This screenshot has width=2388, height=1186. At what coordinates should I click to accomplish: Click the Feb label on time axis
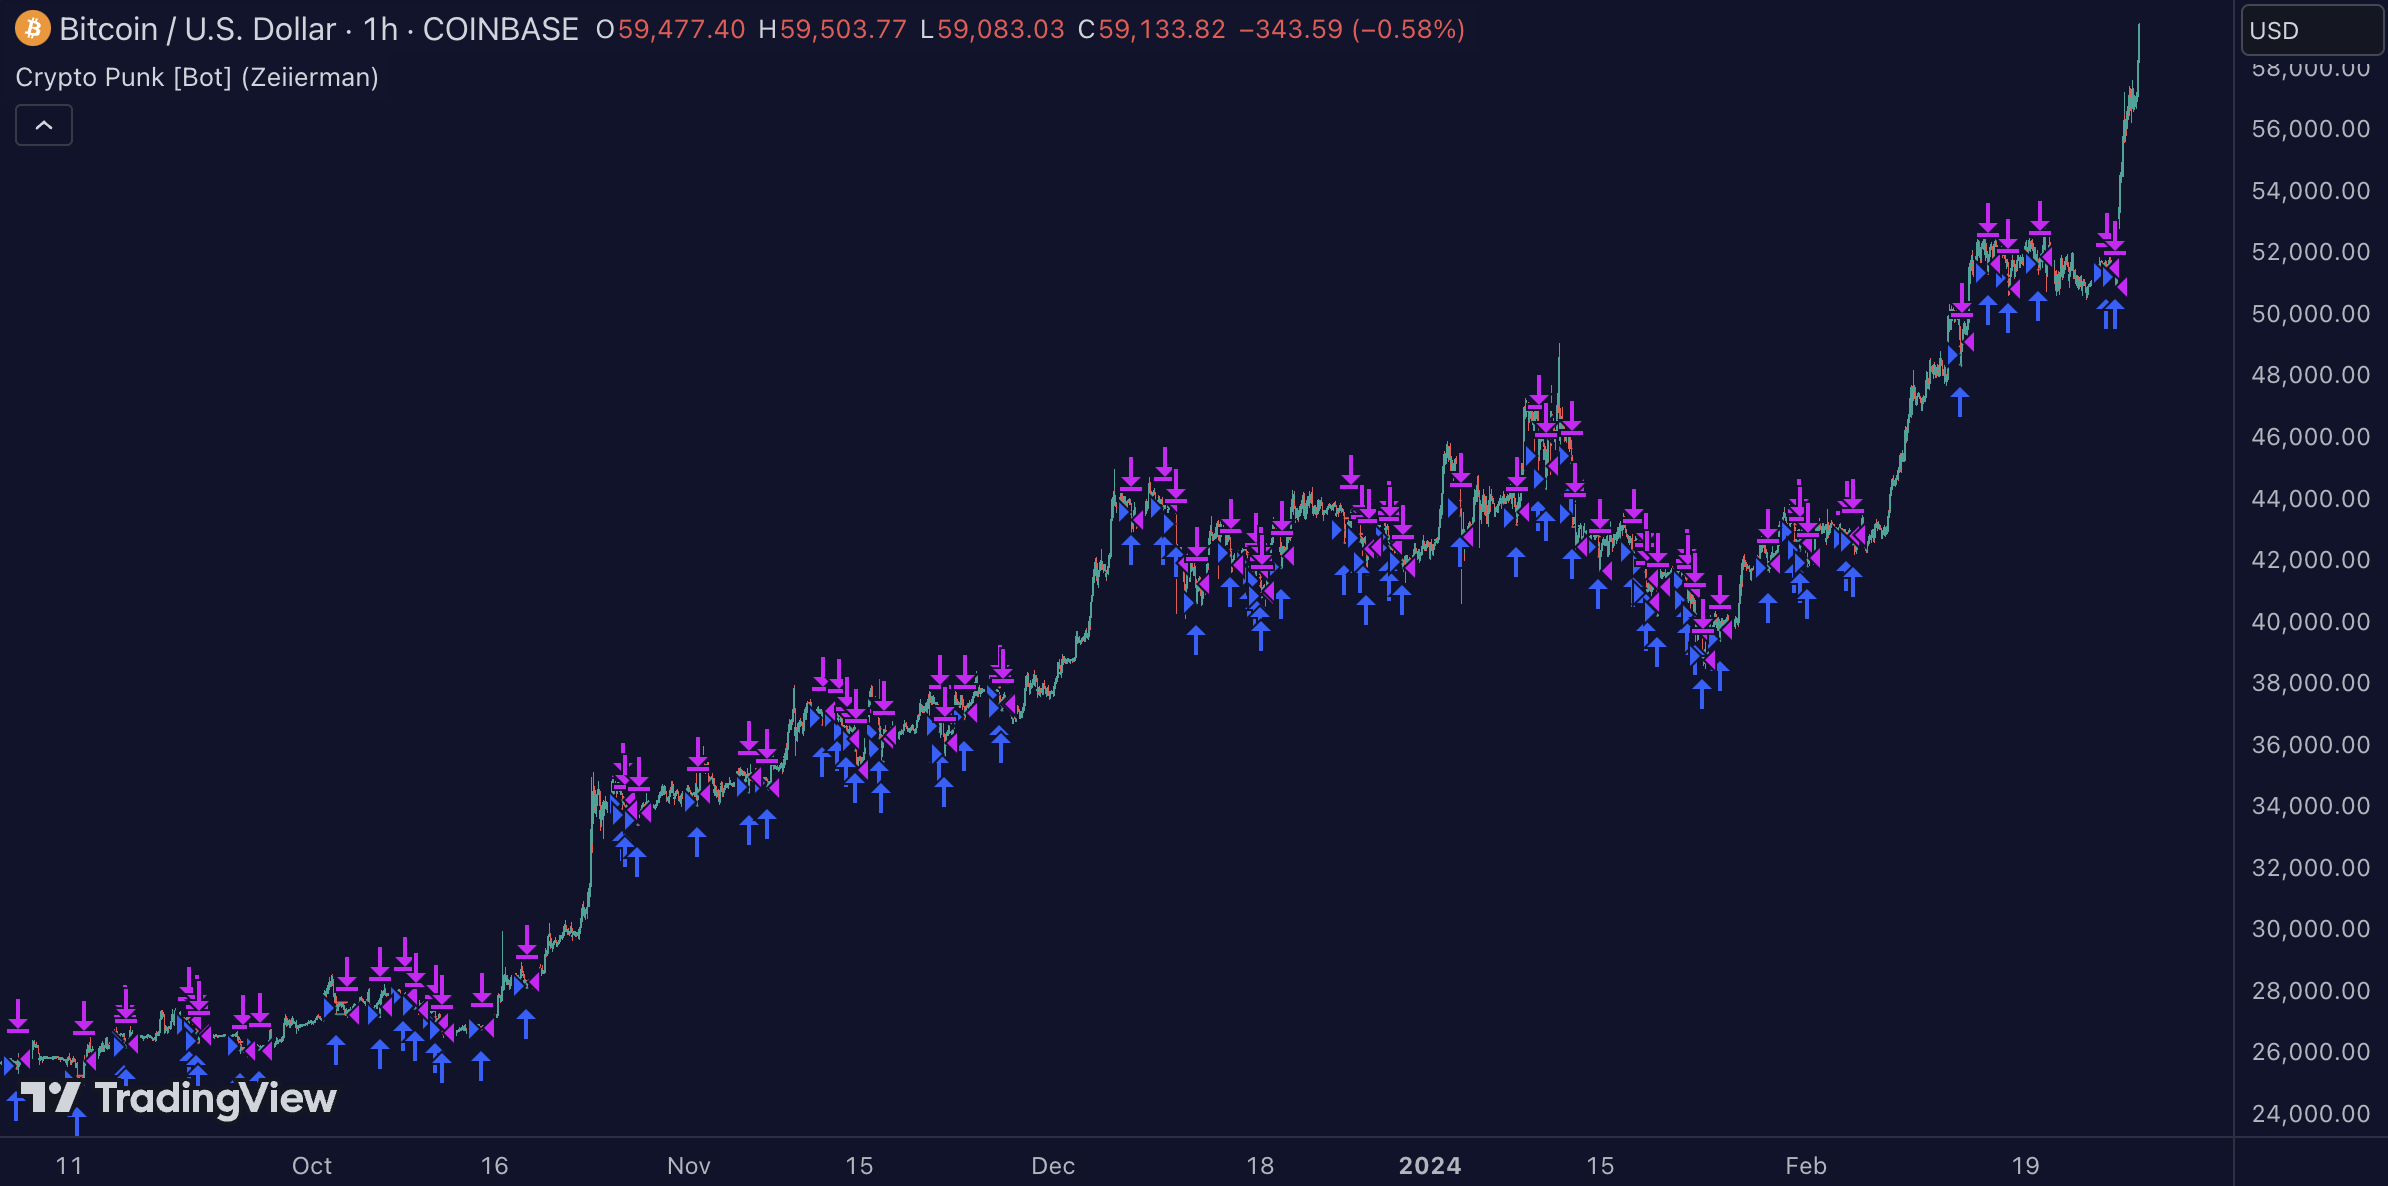pyautogui.click(x=1805, y=1165)
